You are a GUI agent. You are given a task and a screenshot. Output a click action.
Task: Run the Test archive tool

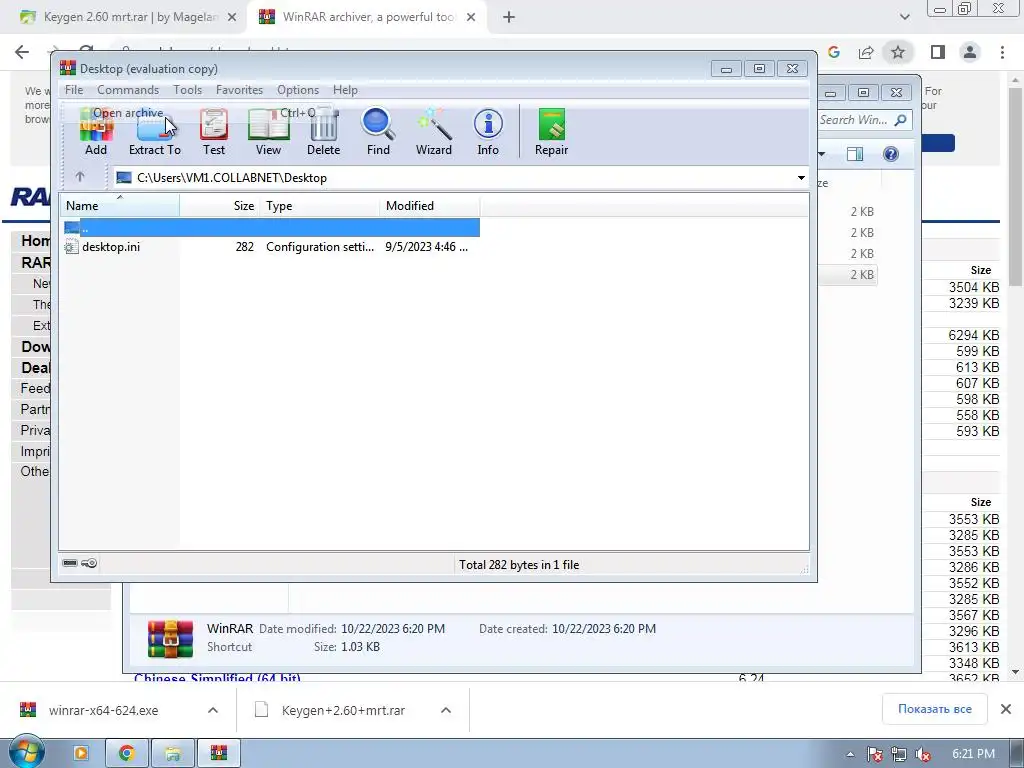(214, 131)
